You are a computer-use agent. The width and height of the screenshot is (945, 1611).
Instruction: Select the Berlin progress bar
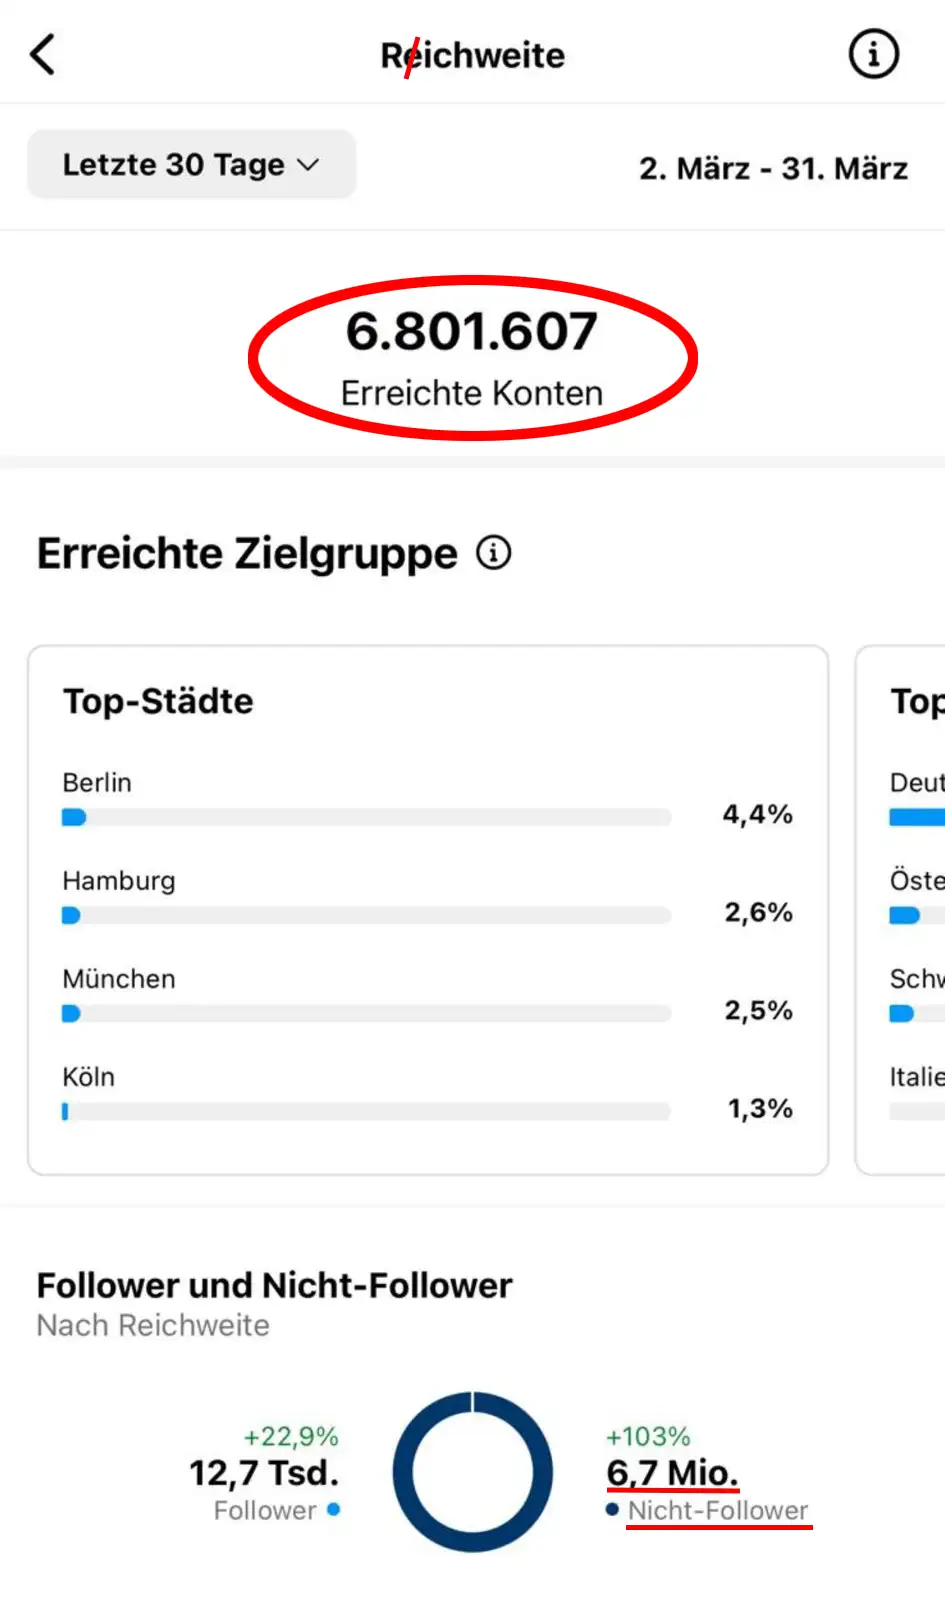point(366,817)
